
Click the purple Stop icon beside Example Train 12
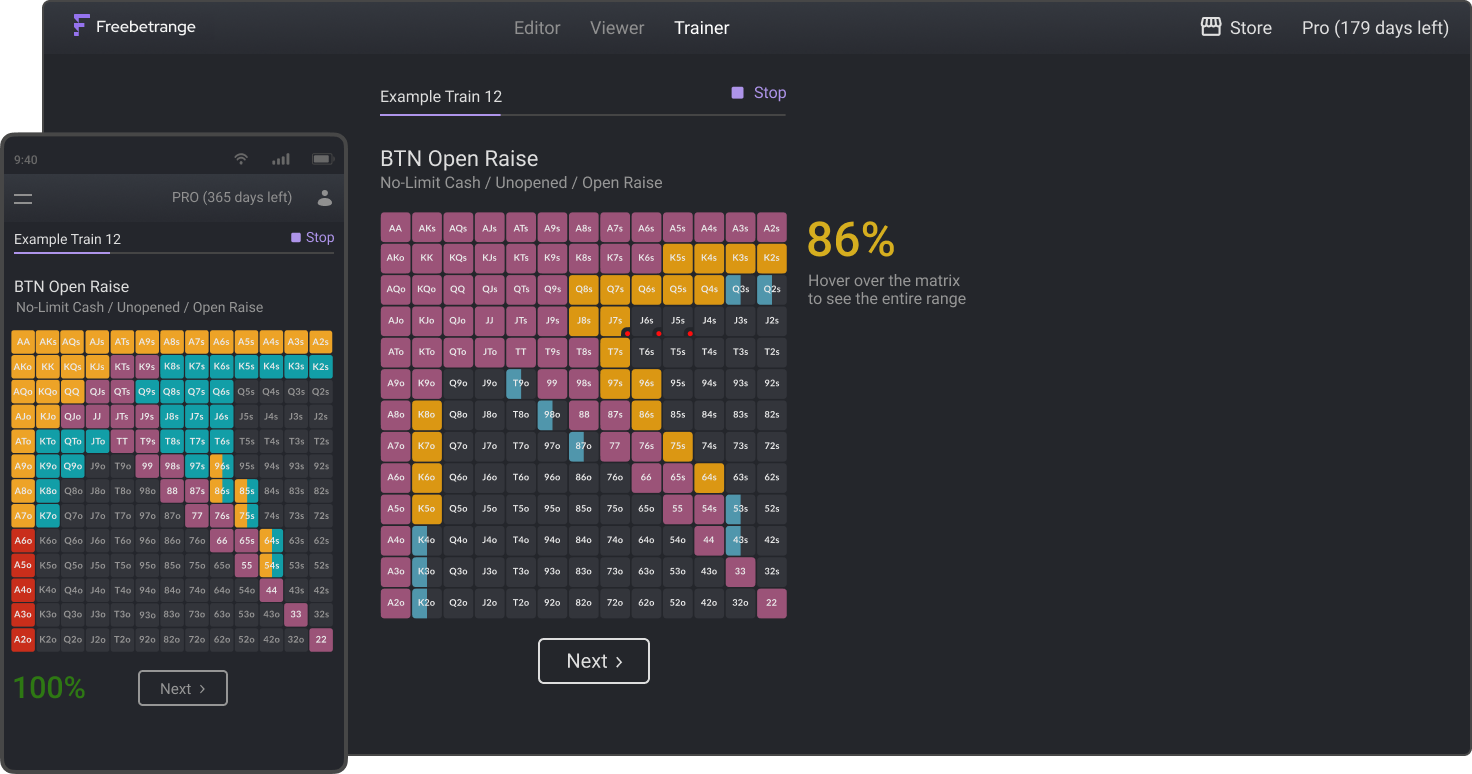coord(737,92)
